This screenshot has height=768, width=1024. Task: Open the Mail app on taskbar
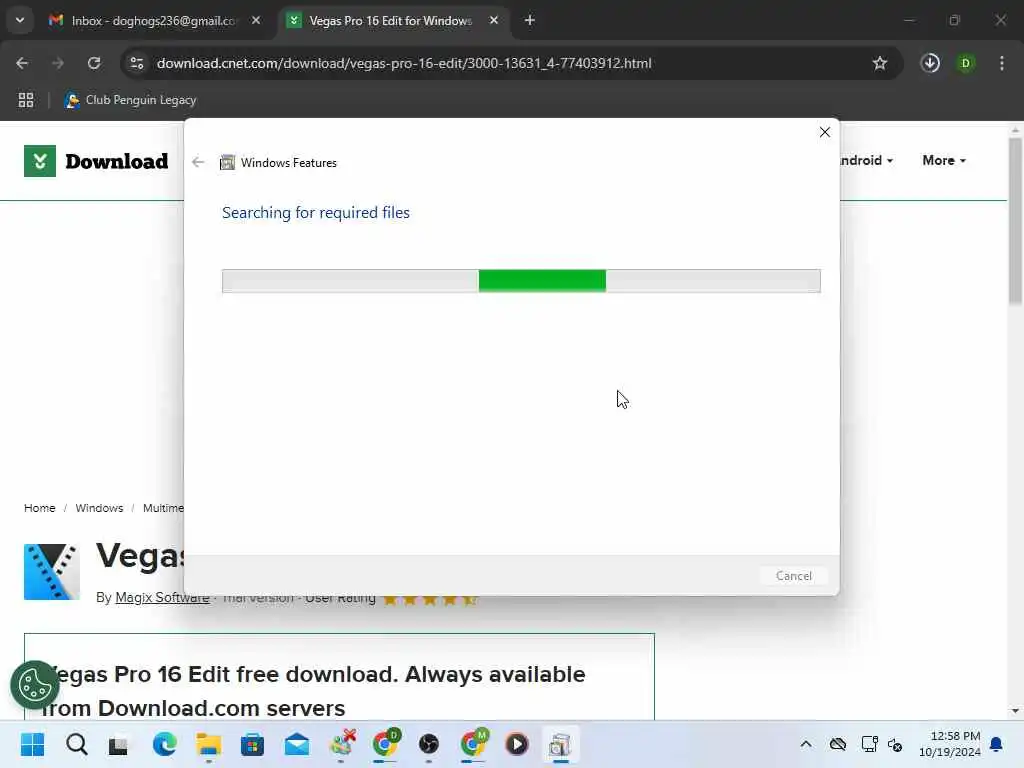pyautogui.click(x=296, y=744)
